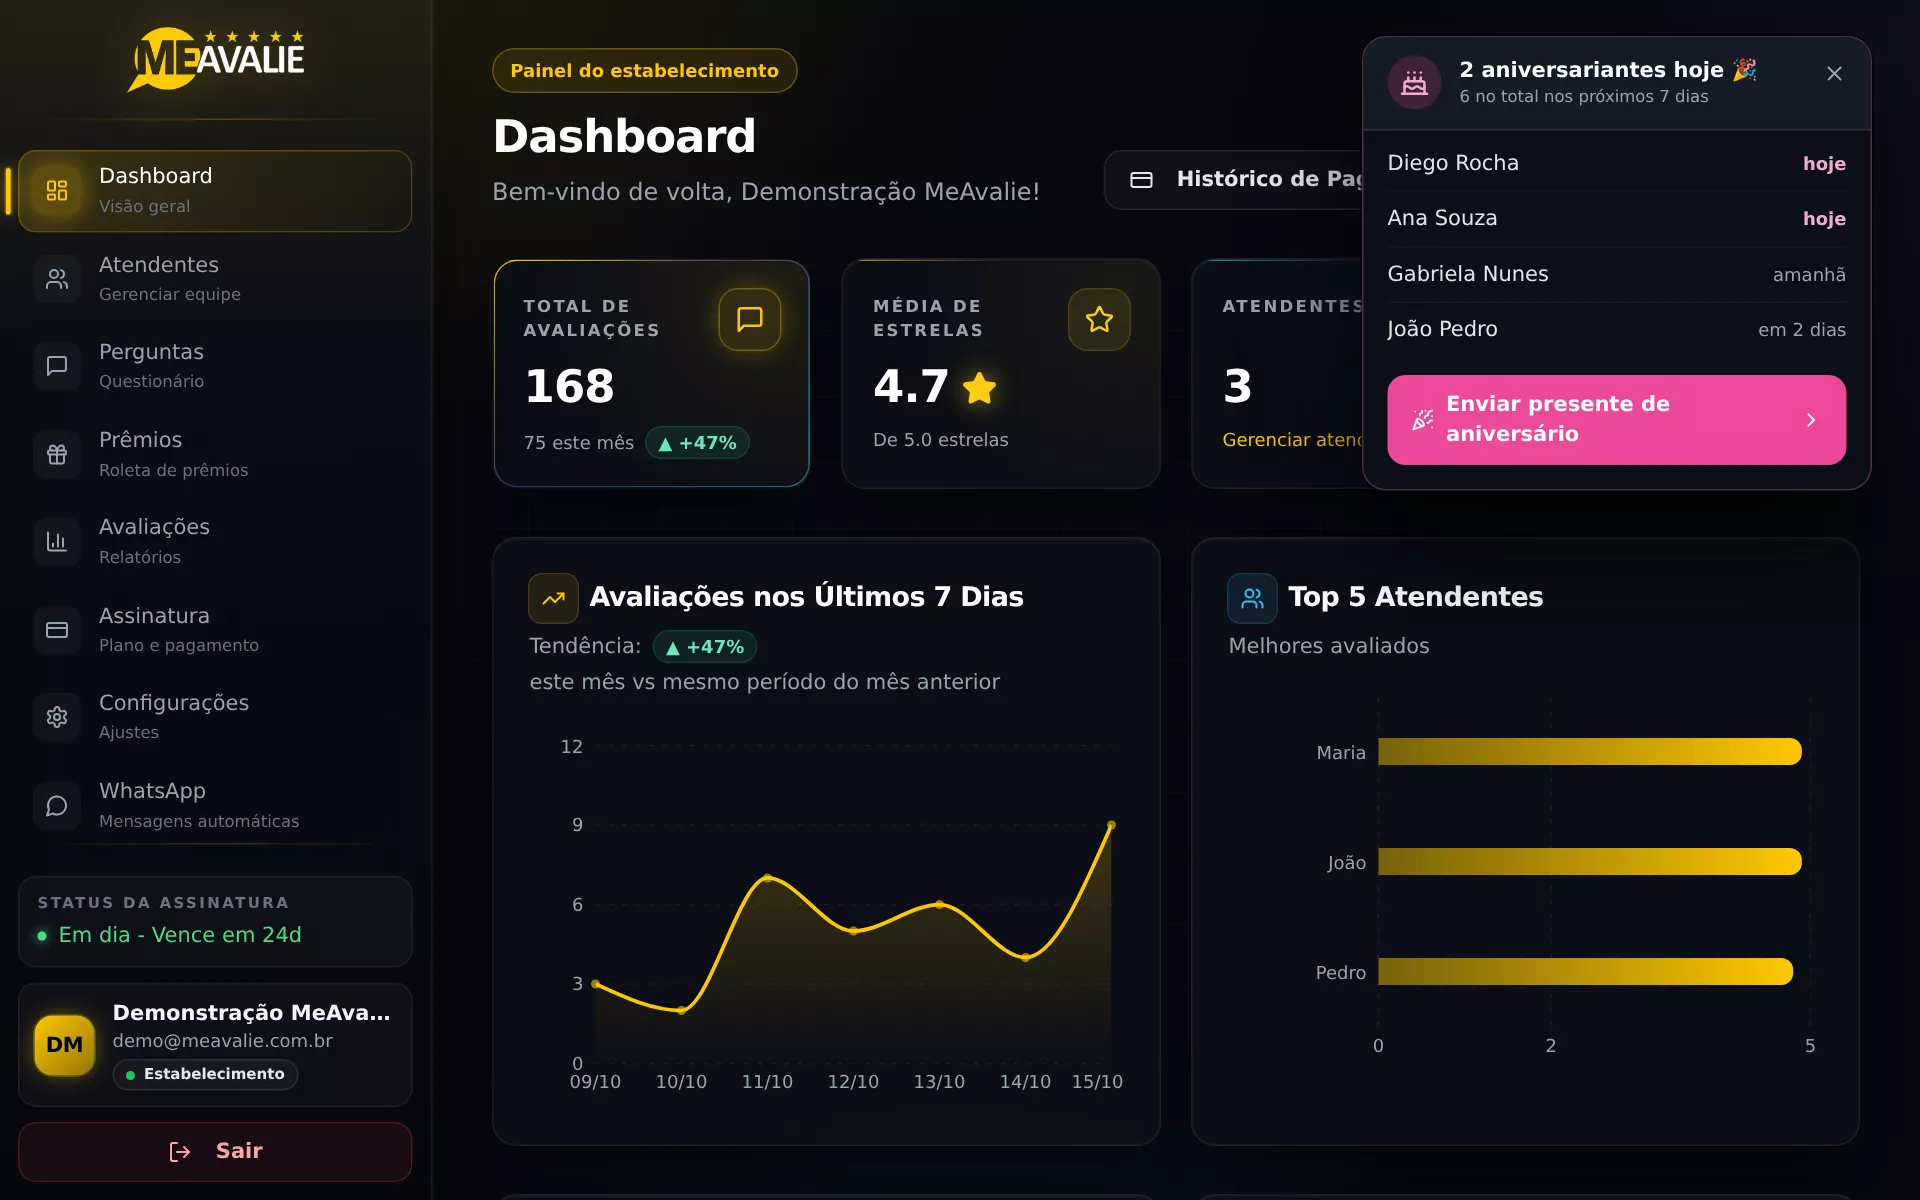Click the Configurações gear icon
Screen dimensions: 1920x1200
point(57,717)
